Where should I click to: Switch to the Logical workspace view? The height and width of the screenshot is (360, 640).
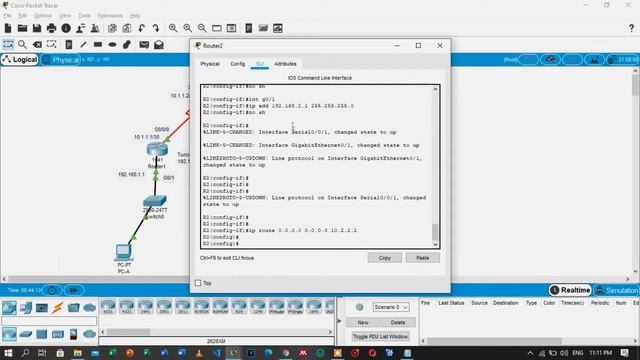20,60
